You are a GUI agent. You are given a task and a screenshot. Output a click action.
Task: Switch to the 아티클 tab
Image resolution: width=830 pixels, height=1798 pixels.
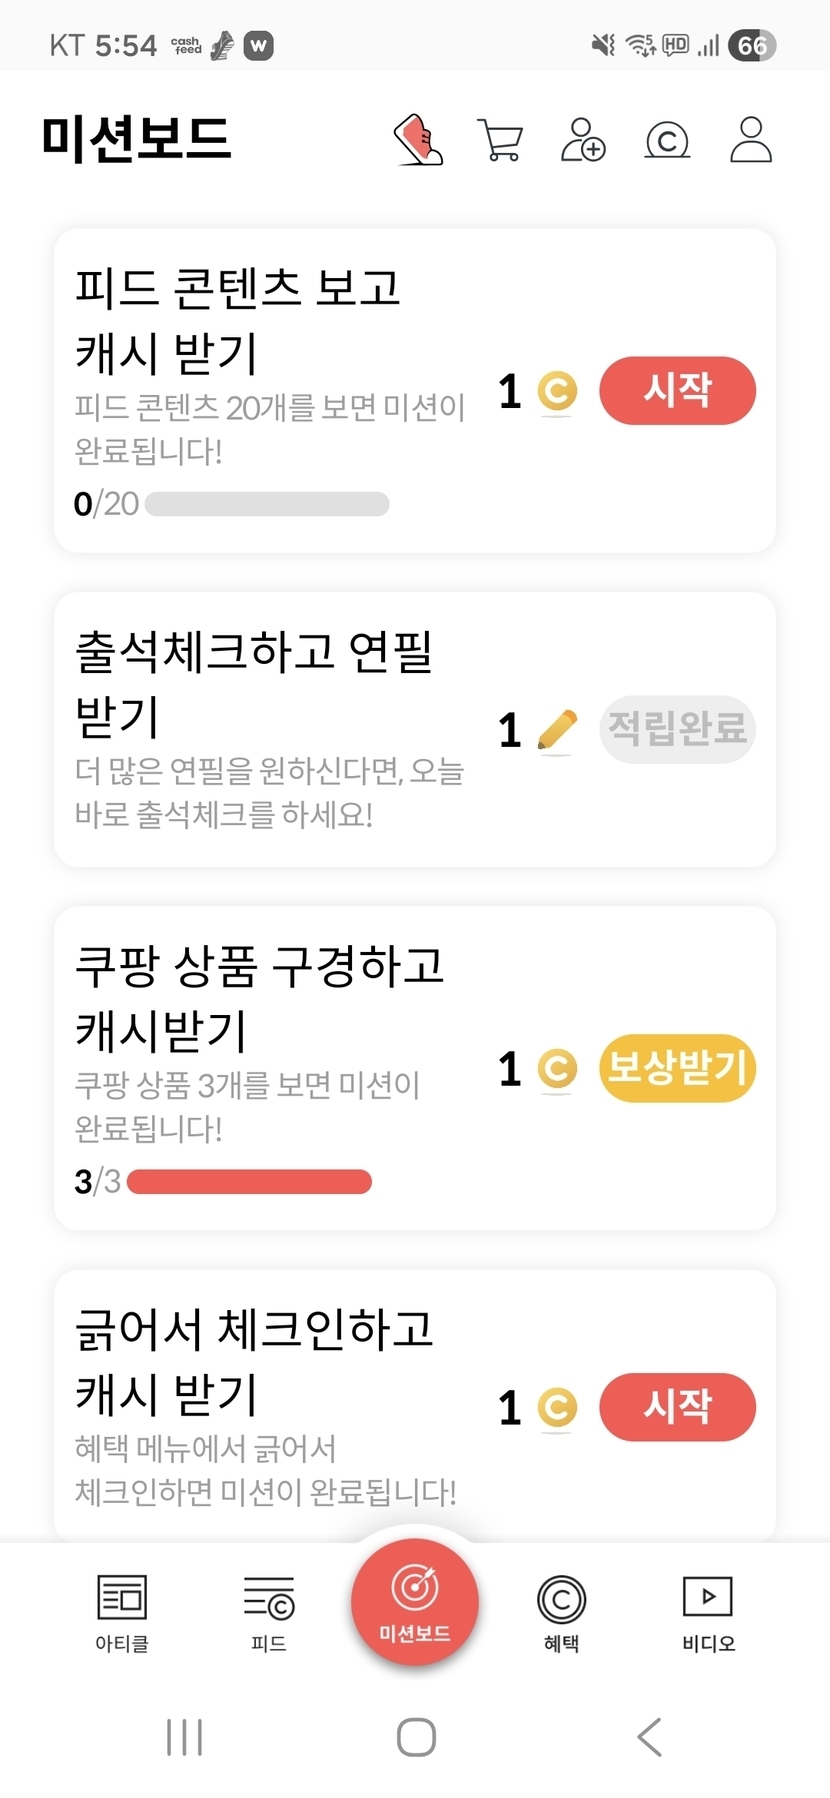122,1612
